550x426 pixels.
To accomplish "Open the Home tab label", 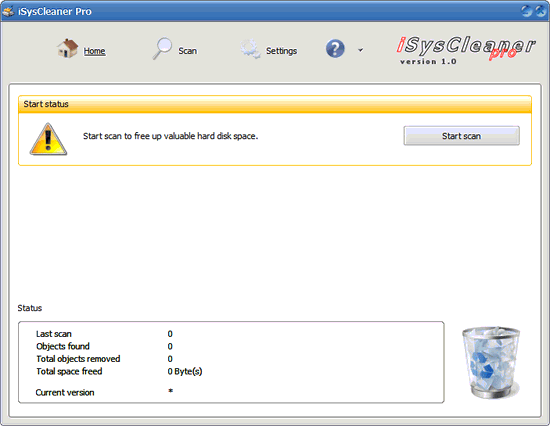I will 94,51.
